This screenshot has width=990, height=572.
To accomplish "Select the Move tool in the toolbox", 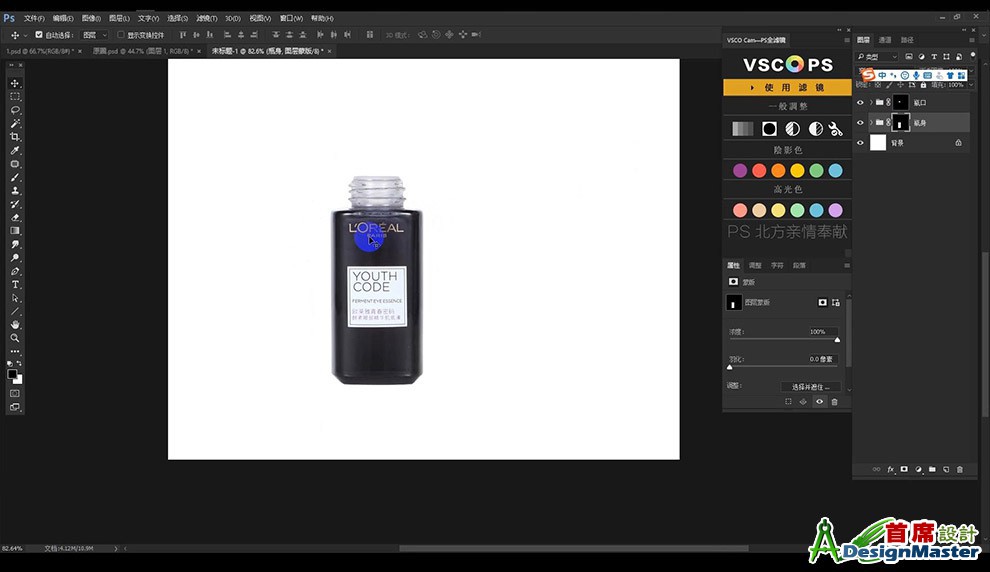I will click(x=15, y=83).
